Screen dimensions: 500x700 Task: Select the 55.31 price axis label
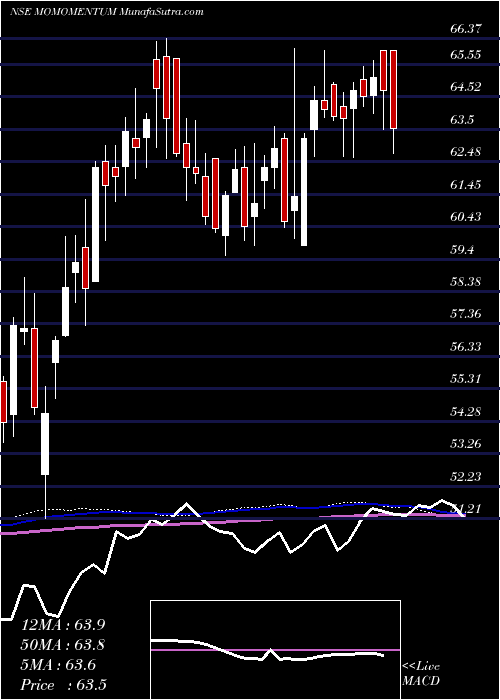tap(466, 379)
